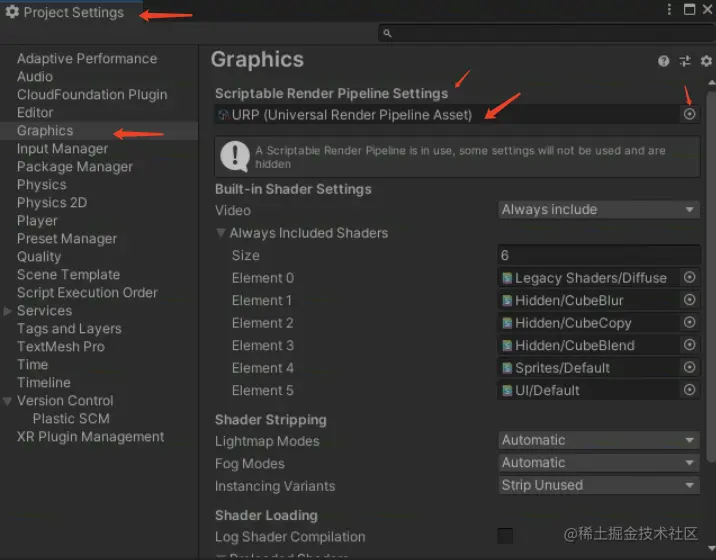Open the Graphics settings gear menu

point(706,61)
